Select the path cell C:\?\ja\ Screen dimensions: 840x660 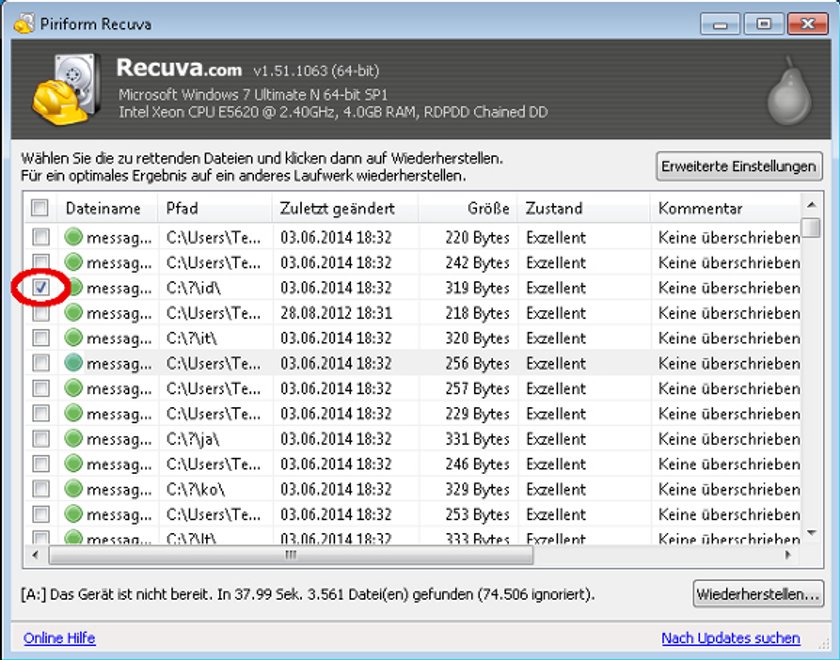[x=192, y=439]
